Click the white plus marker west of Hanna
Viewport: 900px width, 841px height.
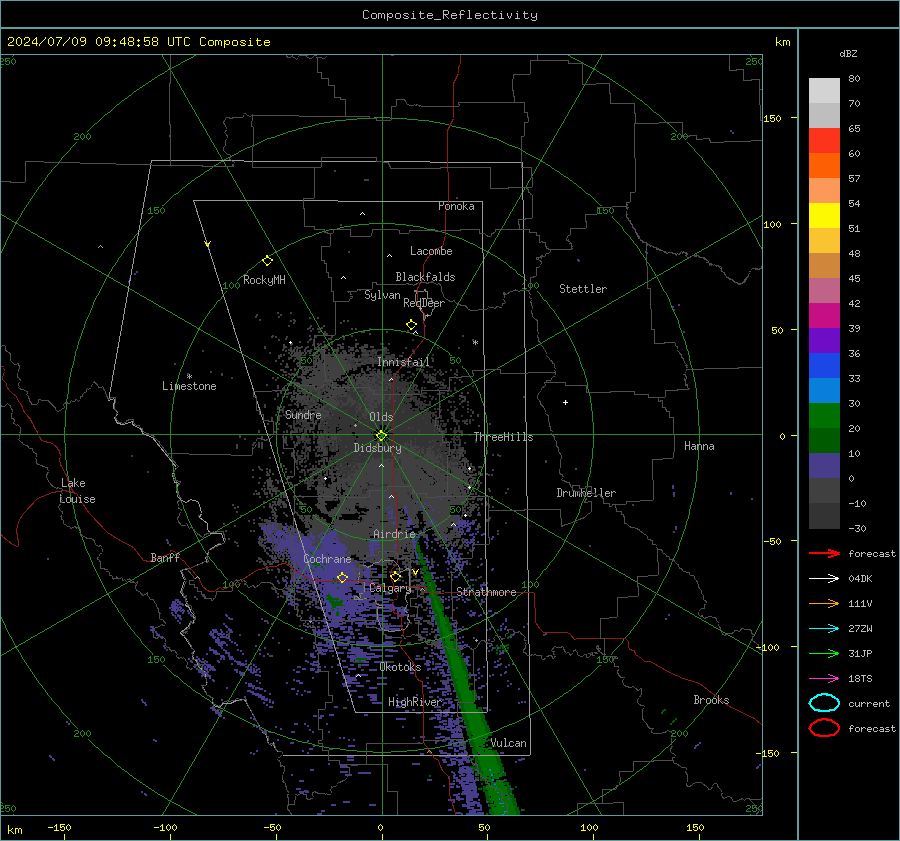point(565,402)
